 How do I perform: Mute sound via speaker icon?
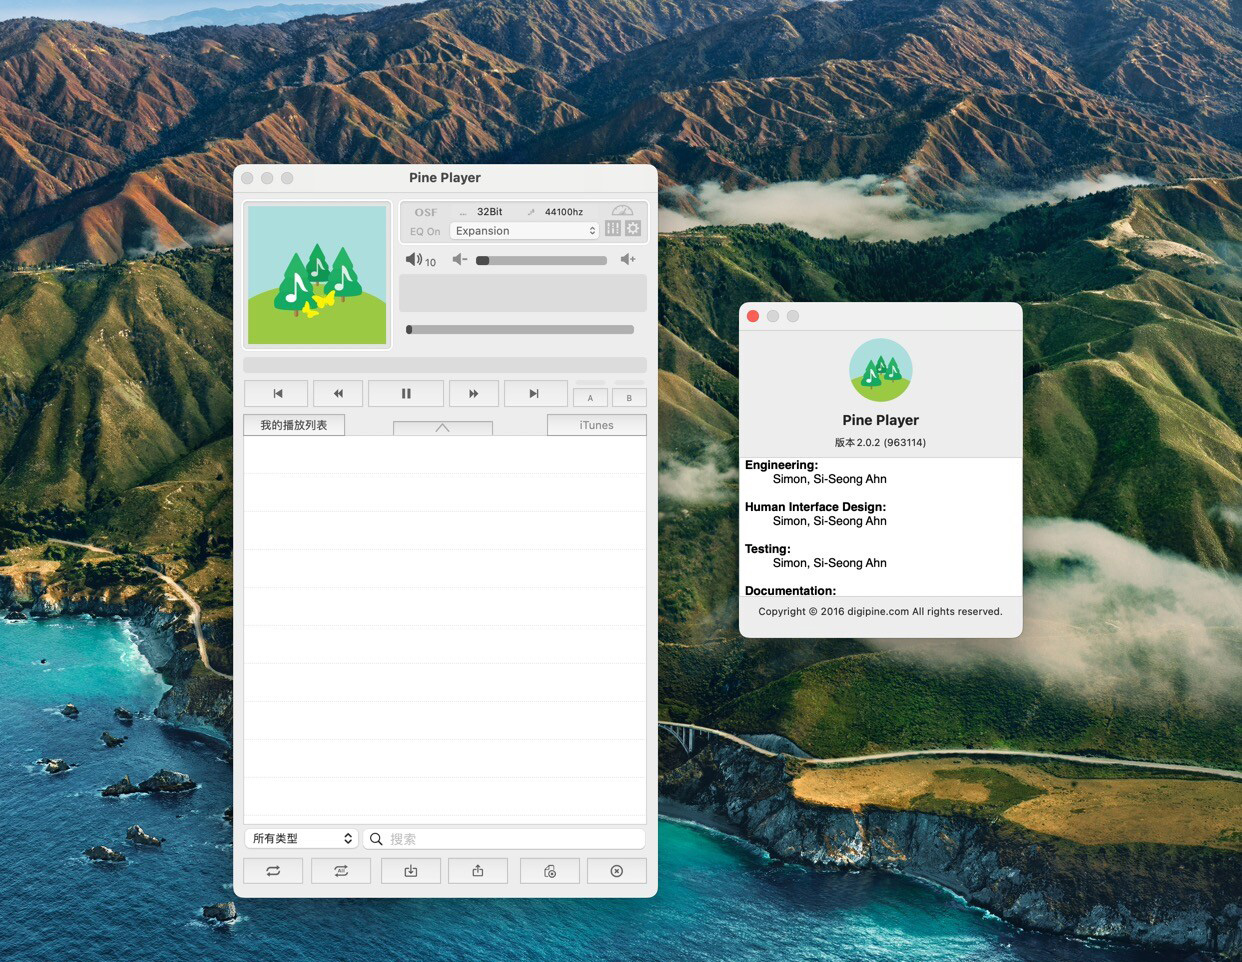[413, 259]
